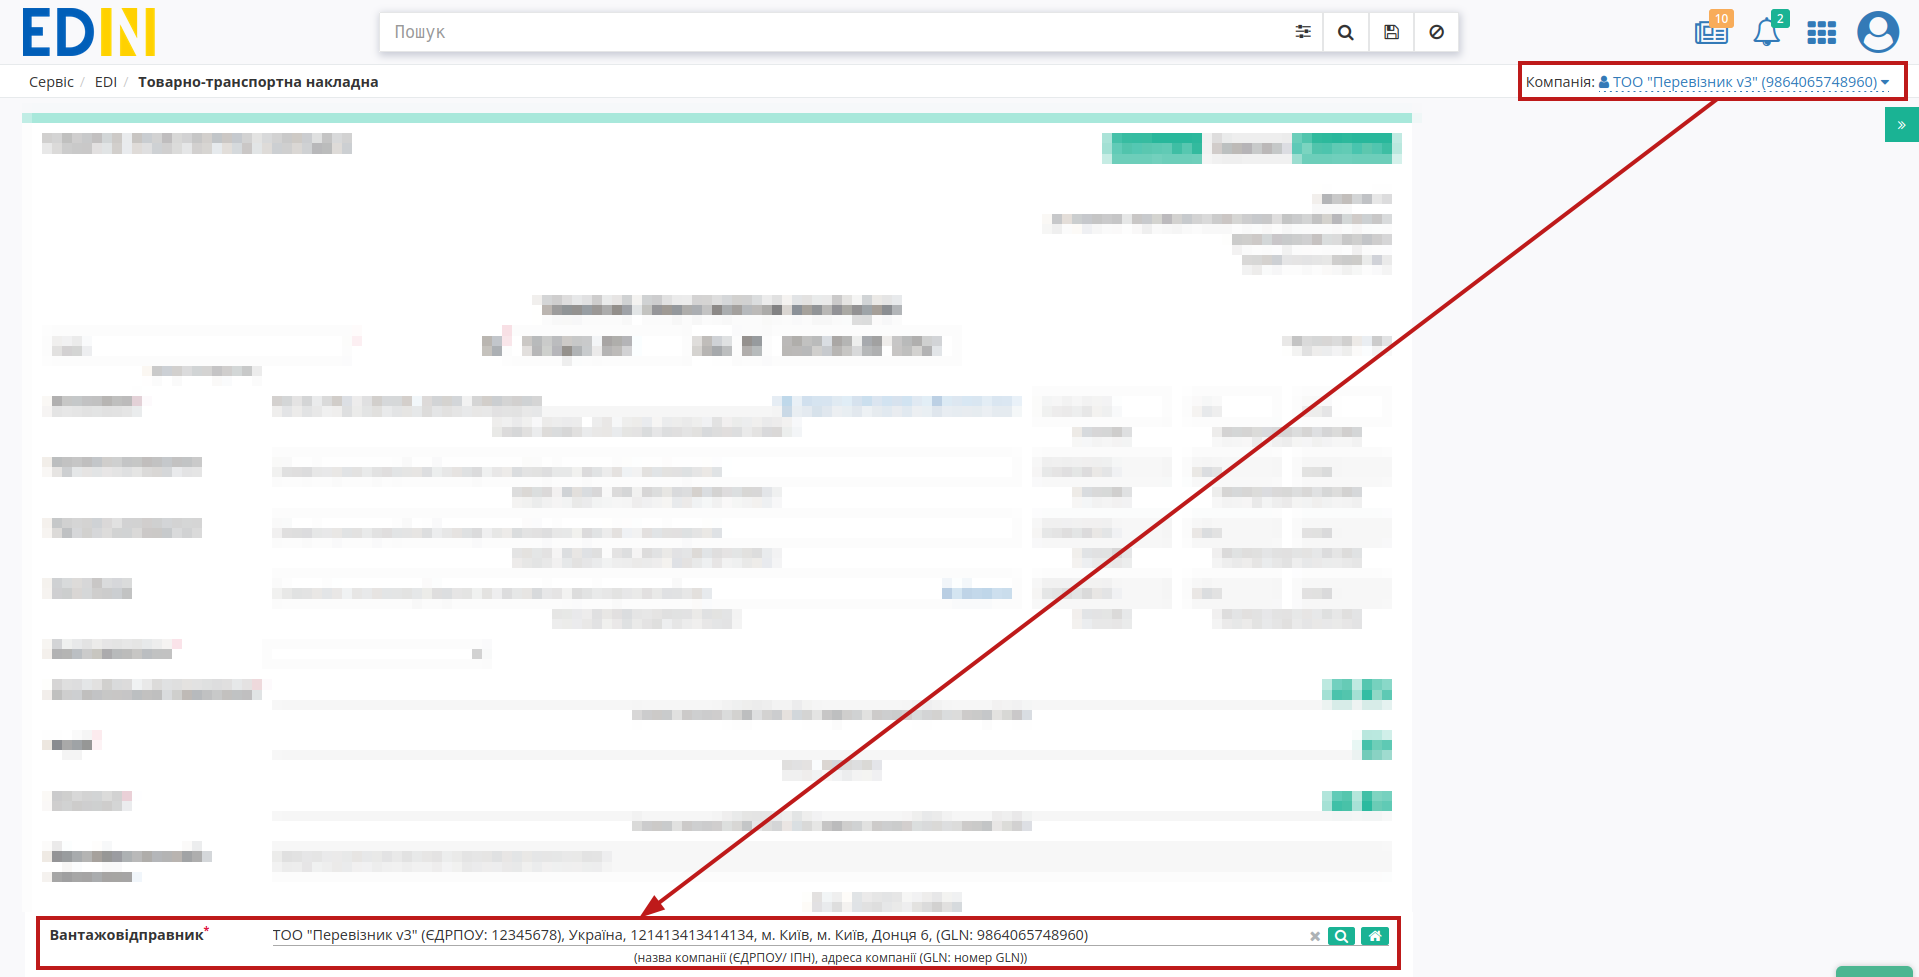Click the Вантажовідправник company text field
Viewport: 1919px width, 977px height.
point(786,936)
